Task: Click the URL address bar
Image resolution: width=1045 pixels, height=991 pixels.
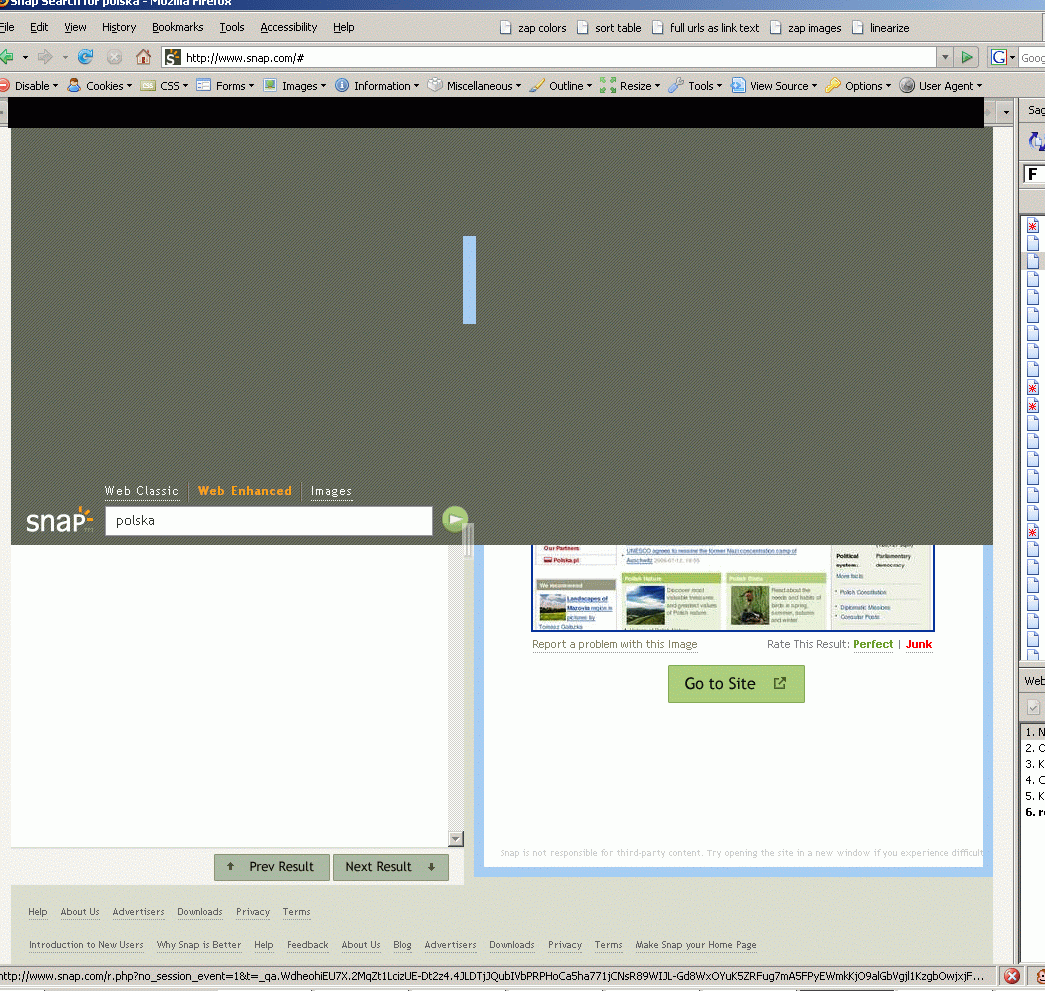Action: click(550, 58)
